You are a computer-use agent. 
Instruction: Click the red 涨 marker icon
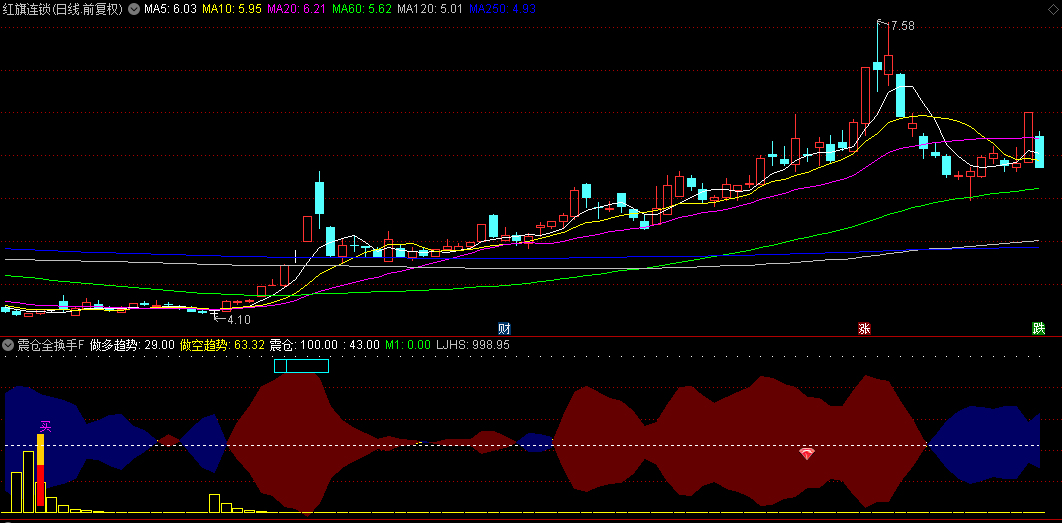coord(864,328)
